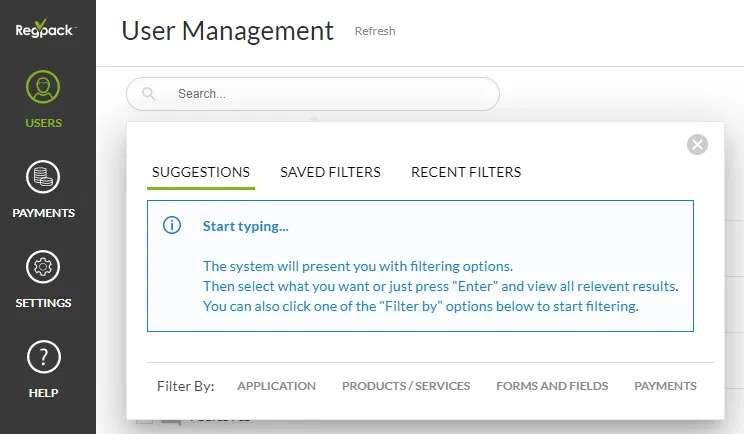The image size is (744, 434).
Task: Switch to the Saved Filters tab
Action: click(x=330, y=172)
